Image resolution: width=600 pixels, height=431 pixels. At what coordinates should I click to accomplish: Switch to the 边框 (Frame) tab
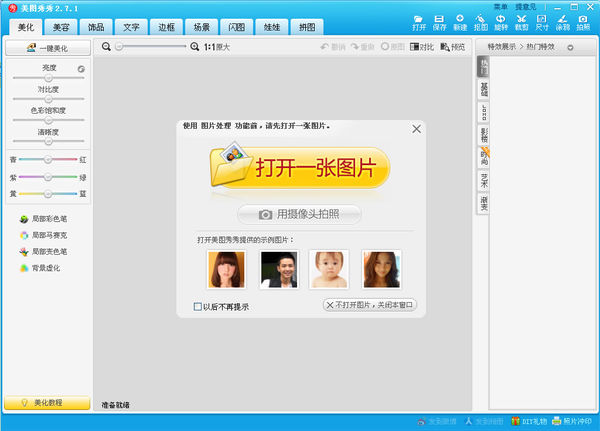pos(166,27)
